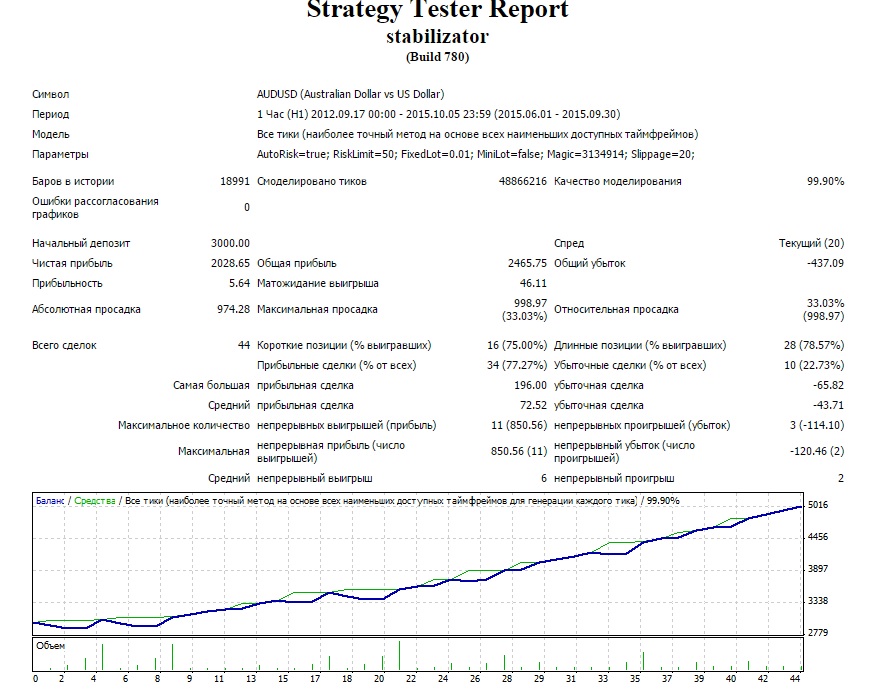Click the x-axis tick label 22

coord(411,679)
